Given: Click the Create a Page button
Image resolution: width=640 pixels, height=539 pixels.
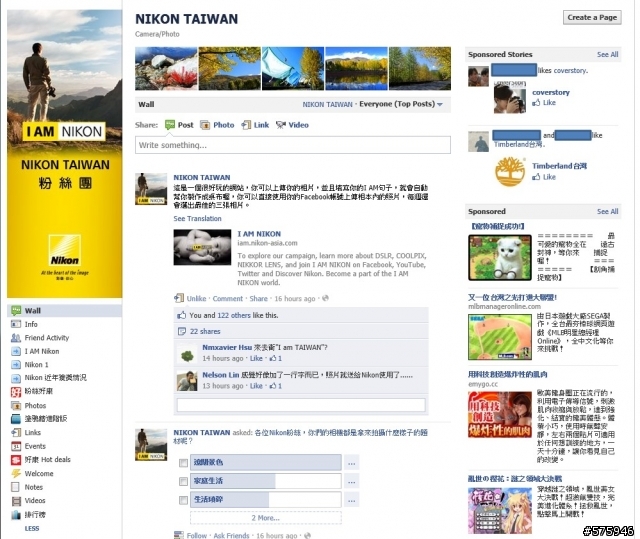Looking at the screenshot, I should [592, 18].
